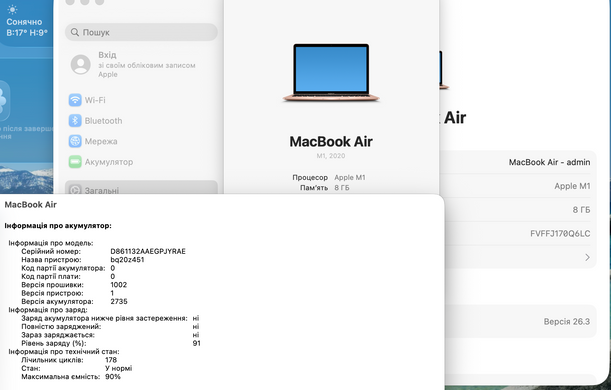
Task: Open the Bluetooth sidebar entry label
Action: point(103,121)
